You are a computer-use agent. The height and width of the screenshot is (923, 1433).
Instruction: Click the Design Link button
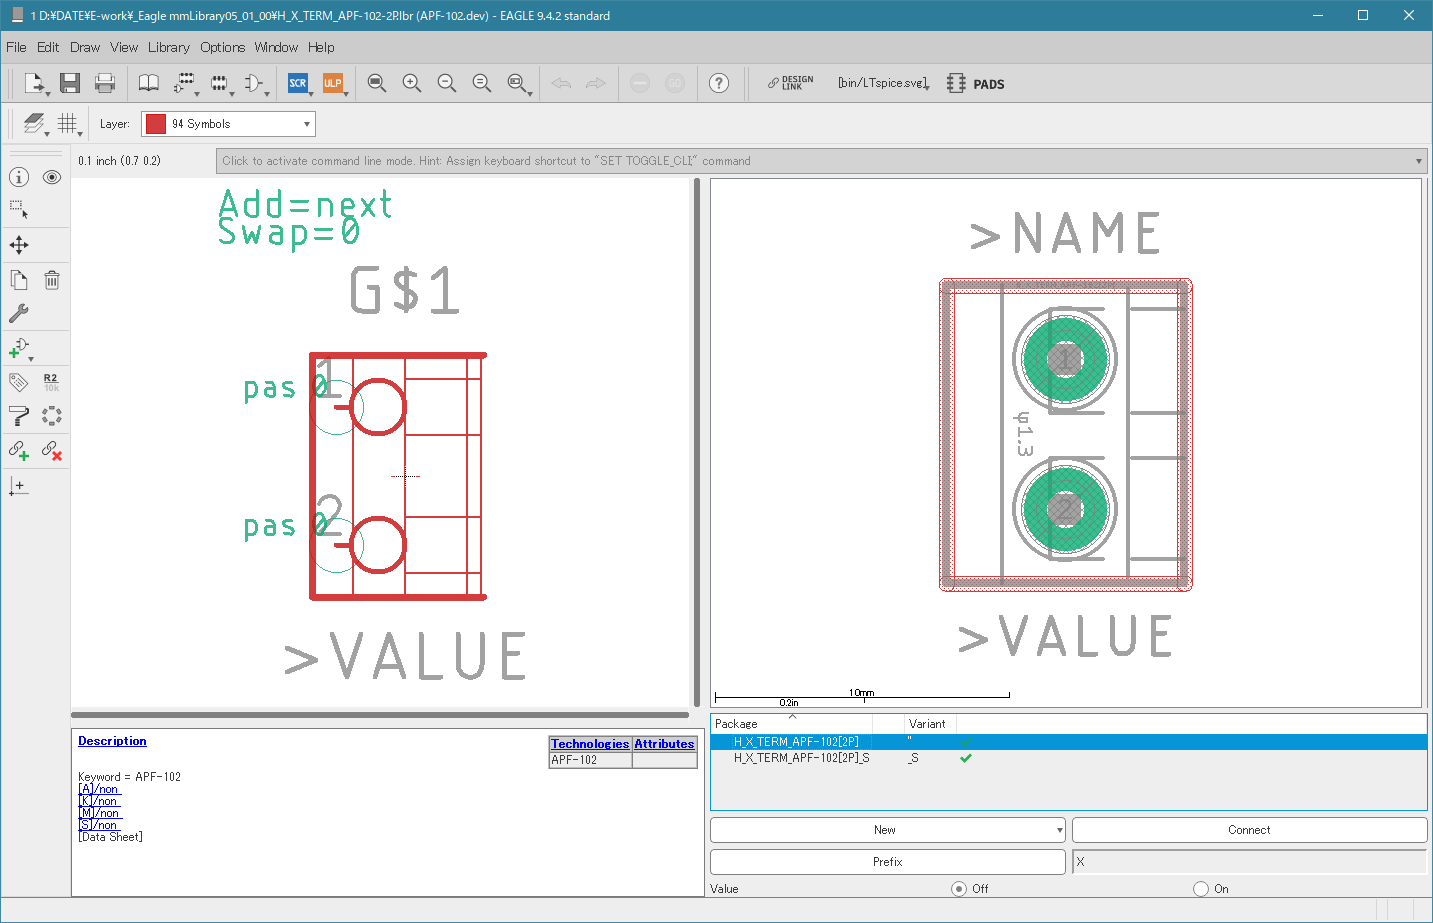(790, 83)
